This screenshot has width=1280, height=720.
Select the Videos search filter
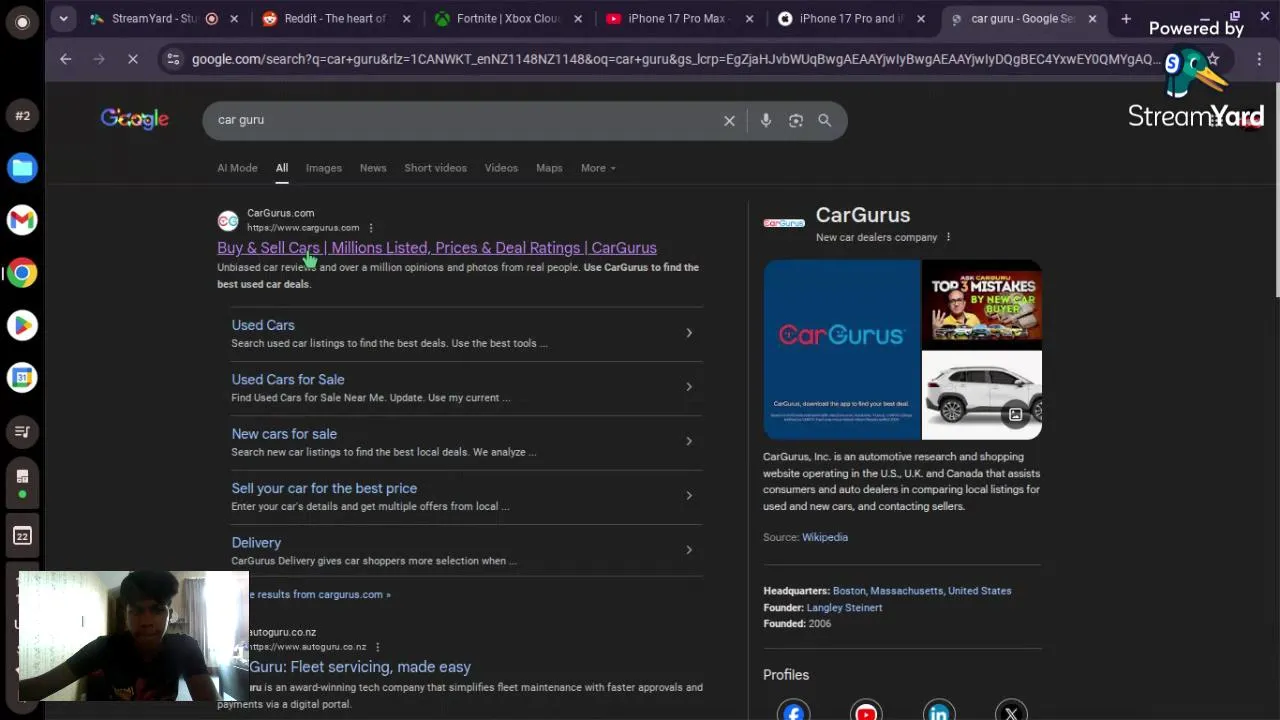pyautogui.click(x=501, y=168)
